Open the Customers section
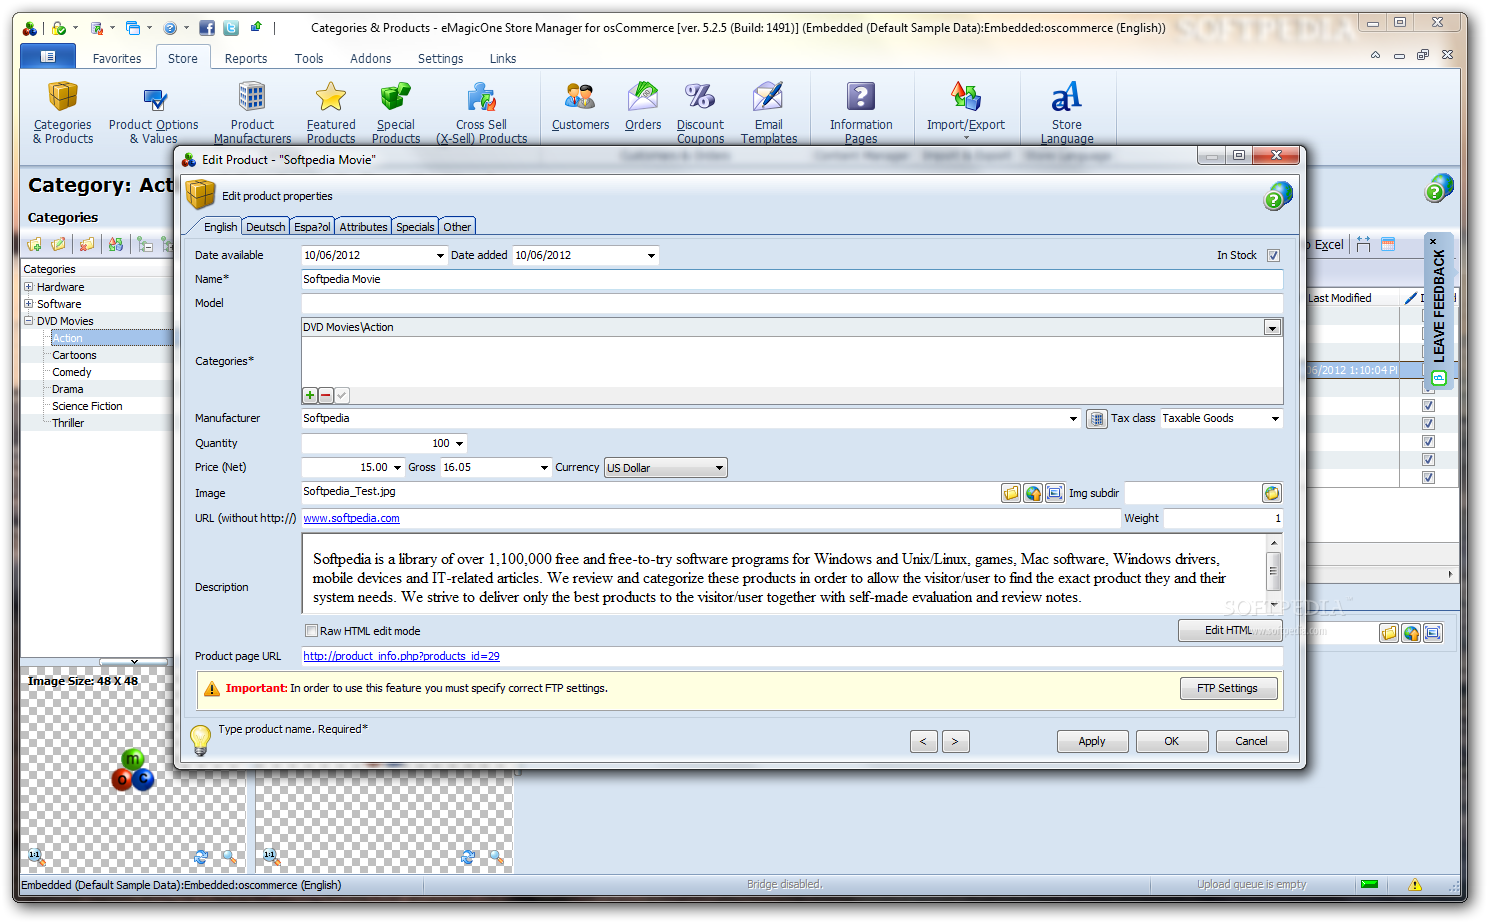1488x923 pixels. click(580, 107)
